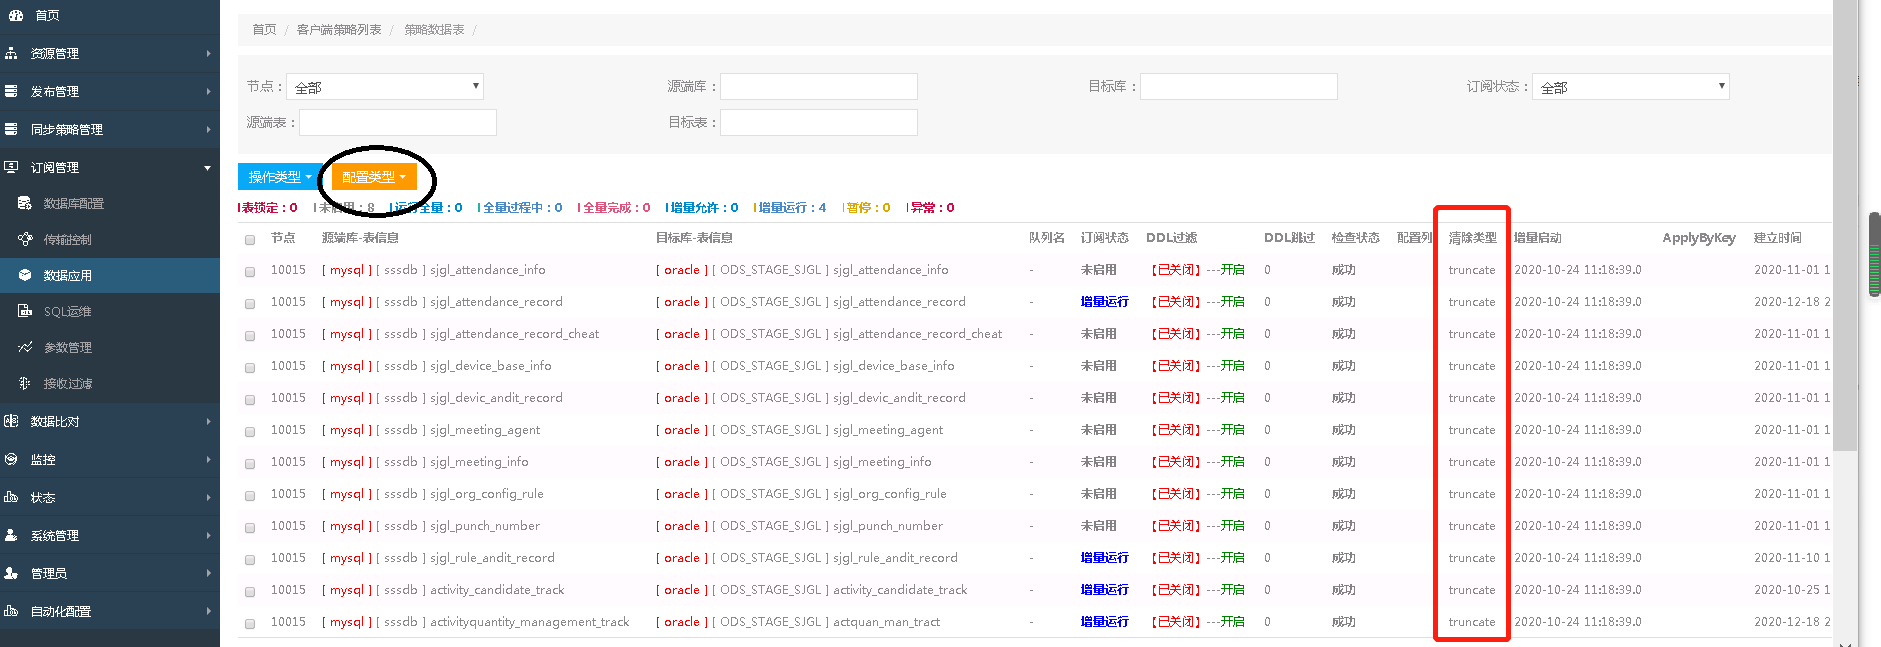The width and height of the screenshot is (1881, 647).
Task: Open the 节点 dropdown
Action: click(x=384, y=87)
